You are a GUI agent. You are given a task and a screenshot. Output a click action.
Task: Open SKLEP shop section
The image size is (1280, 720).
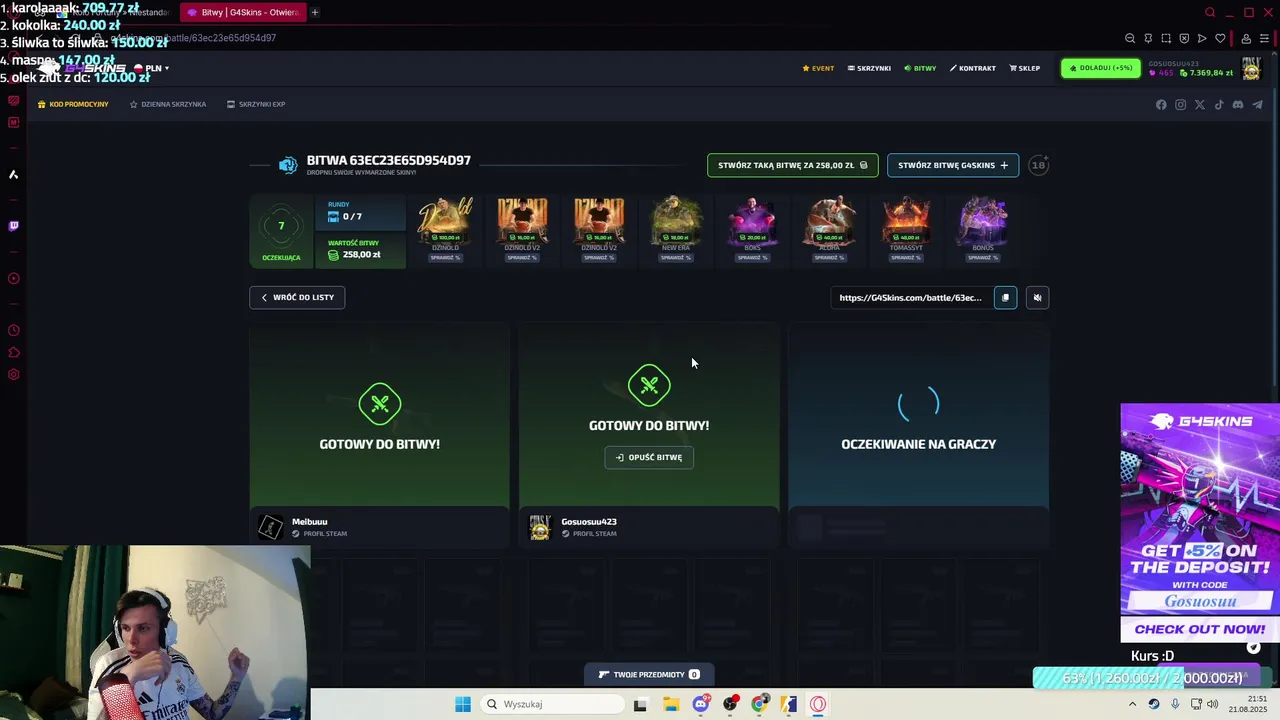point(1025,68)
